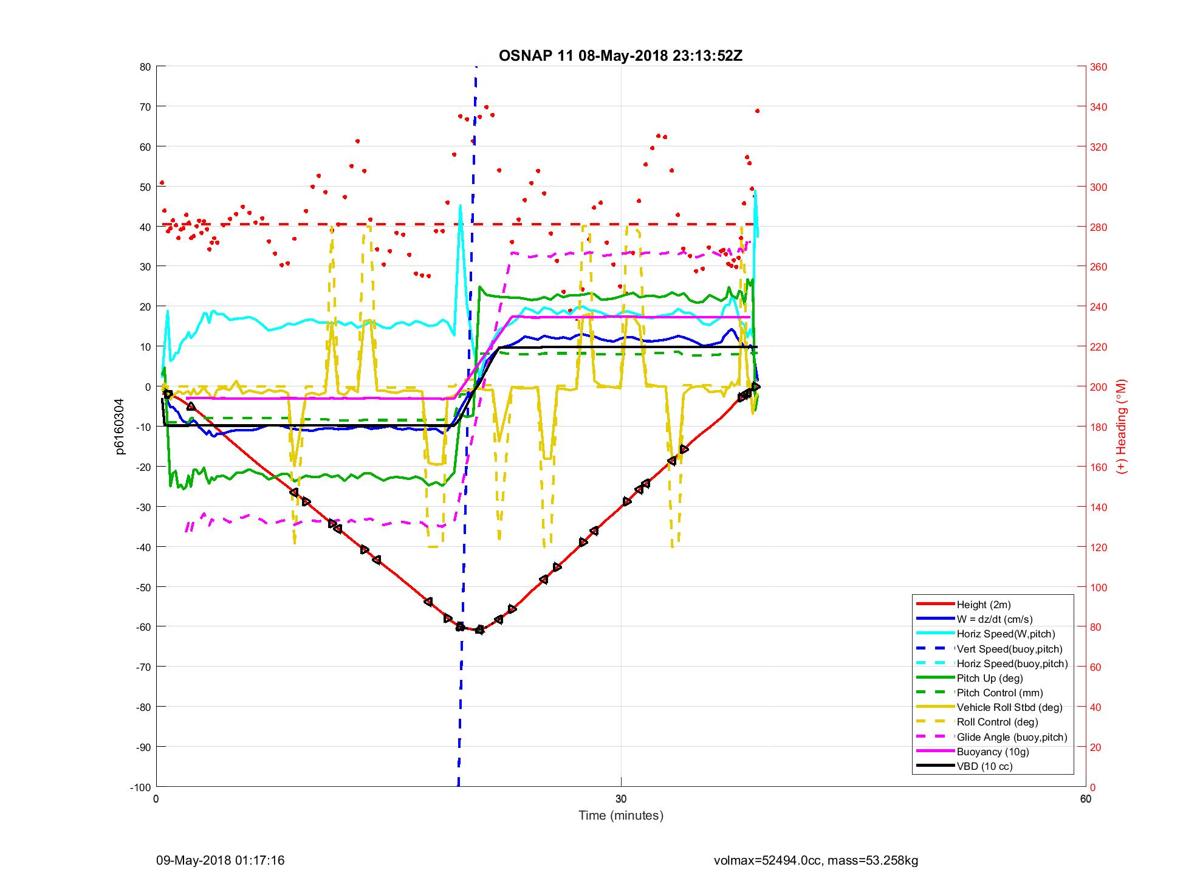The image size is (1200, 885).
Task: Click the 340 heading axis tick label
Action: pyautogui.click(x=1100, y=107)
